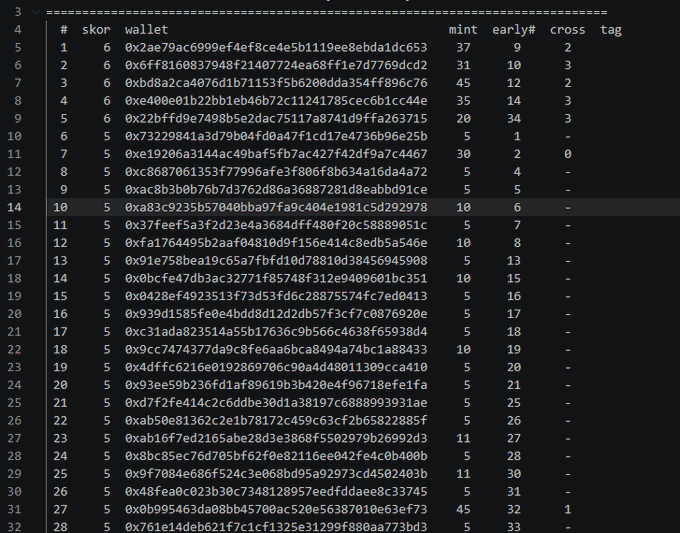
Task: Click mint value 37 in rank 1 row
Action: coord(463,47)
